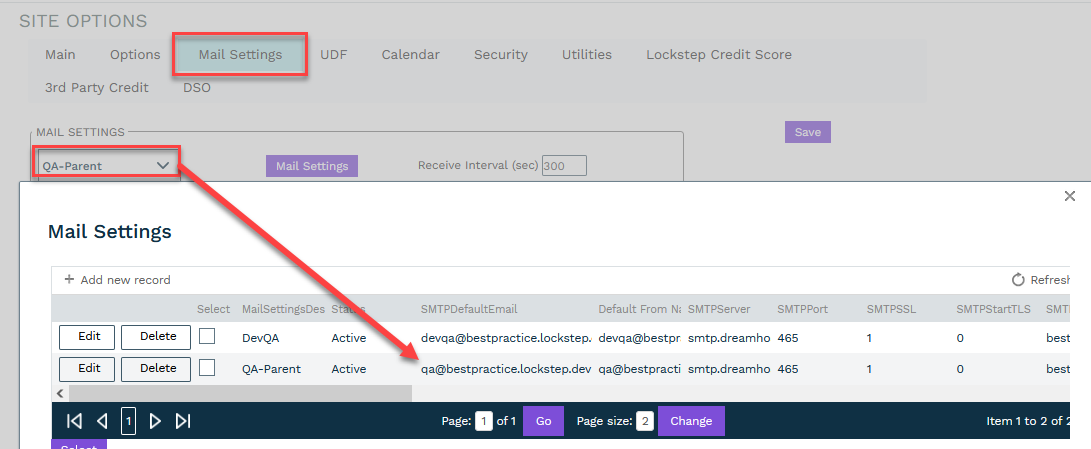1091x449 pixels.
Task: Click the Refresh icon in grid
Action: coord(1018,280)
